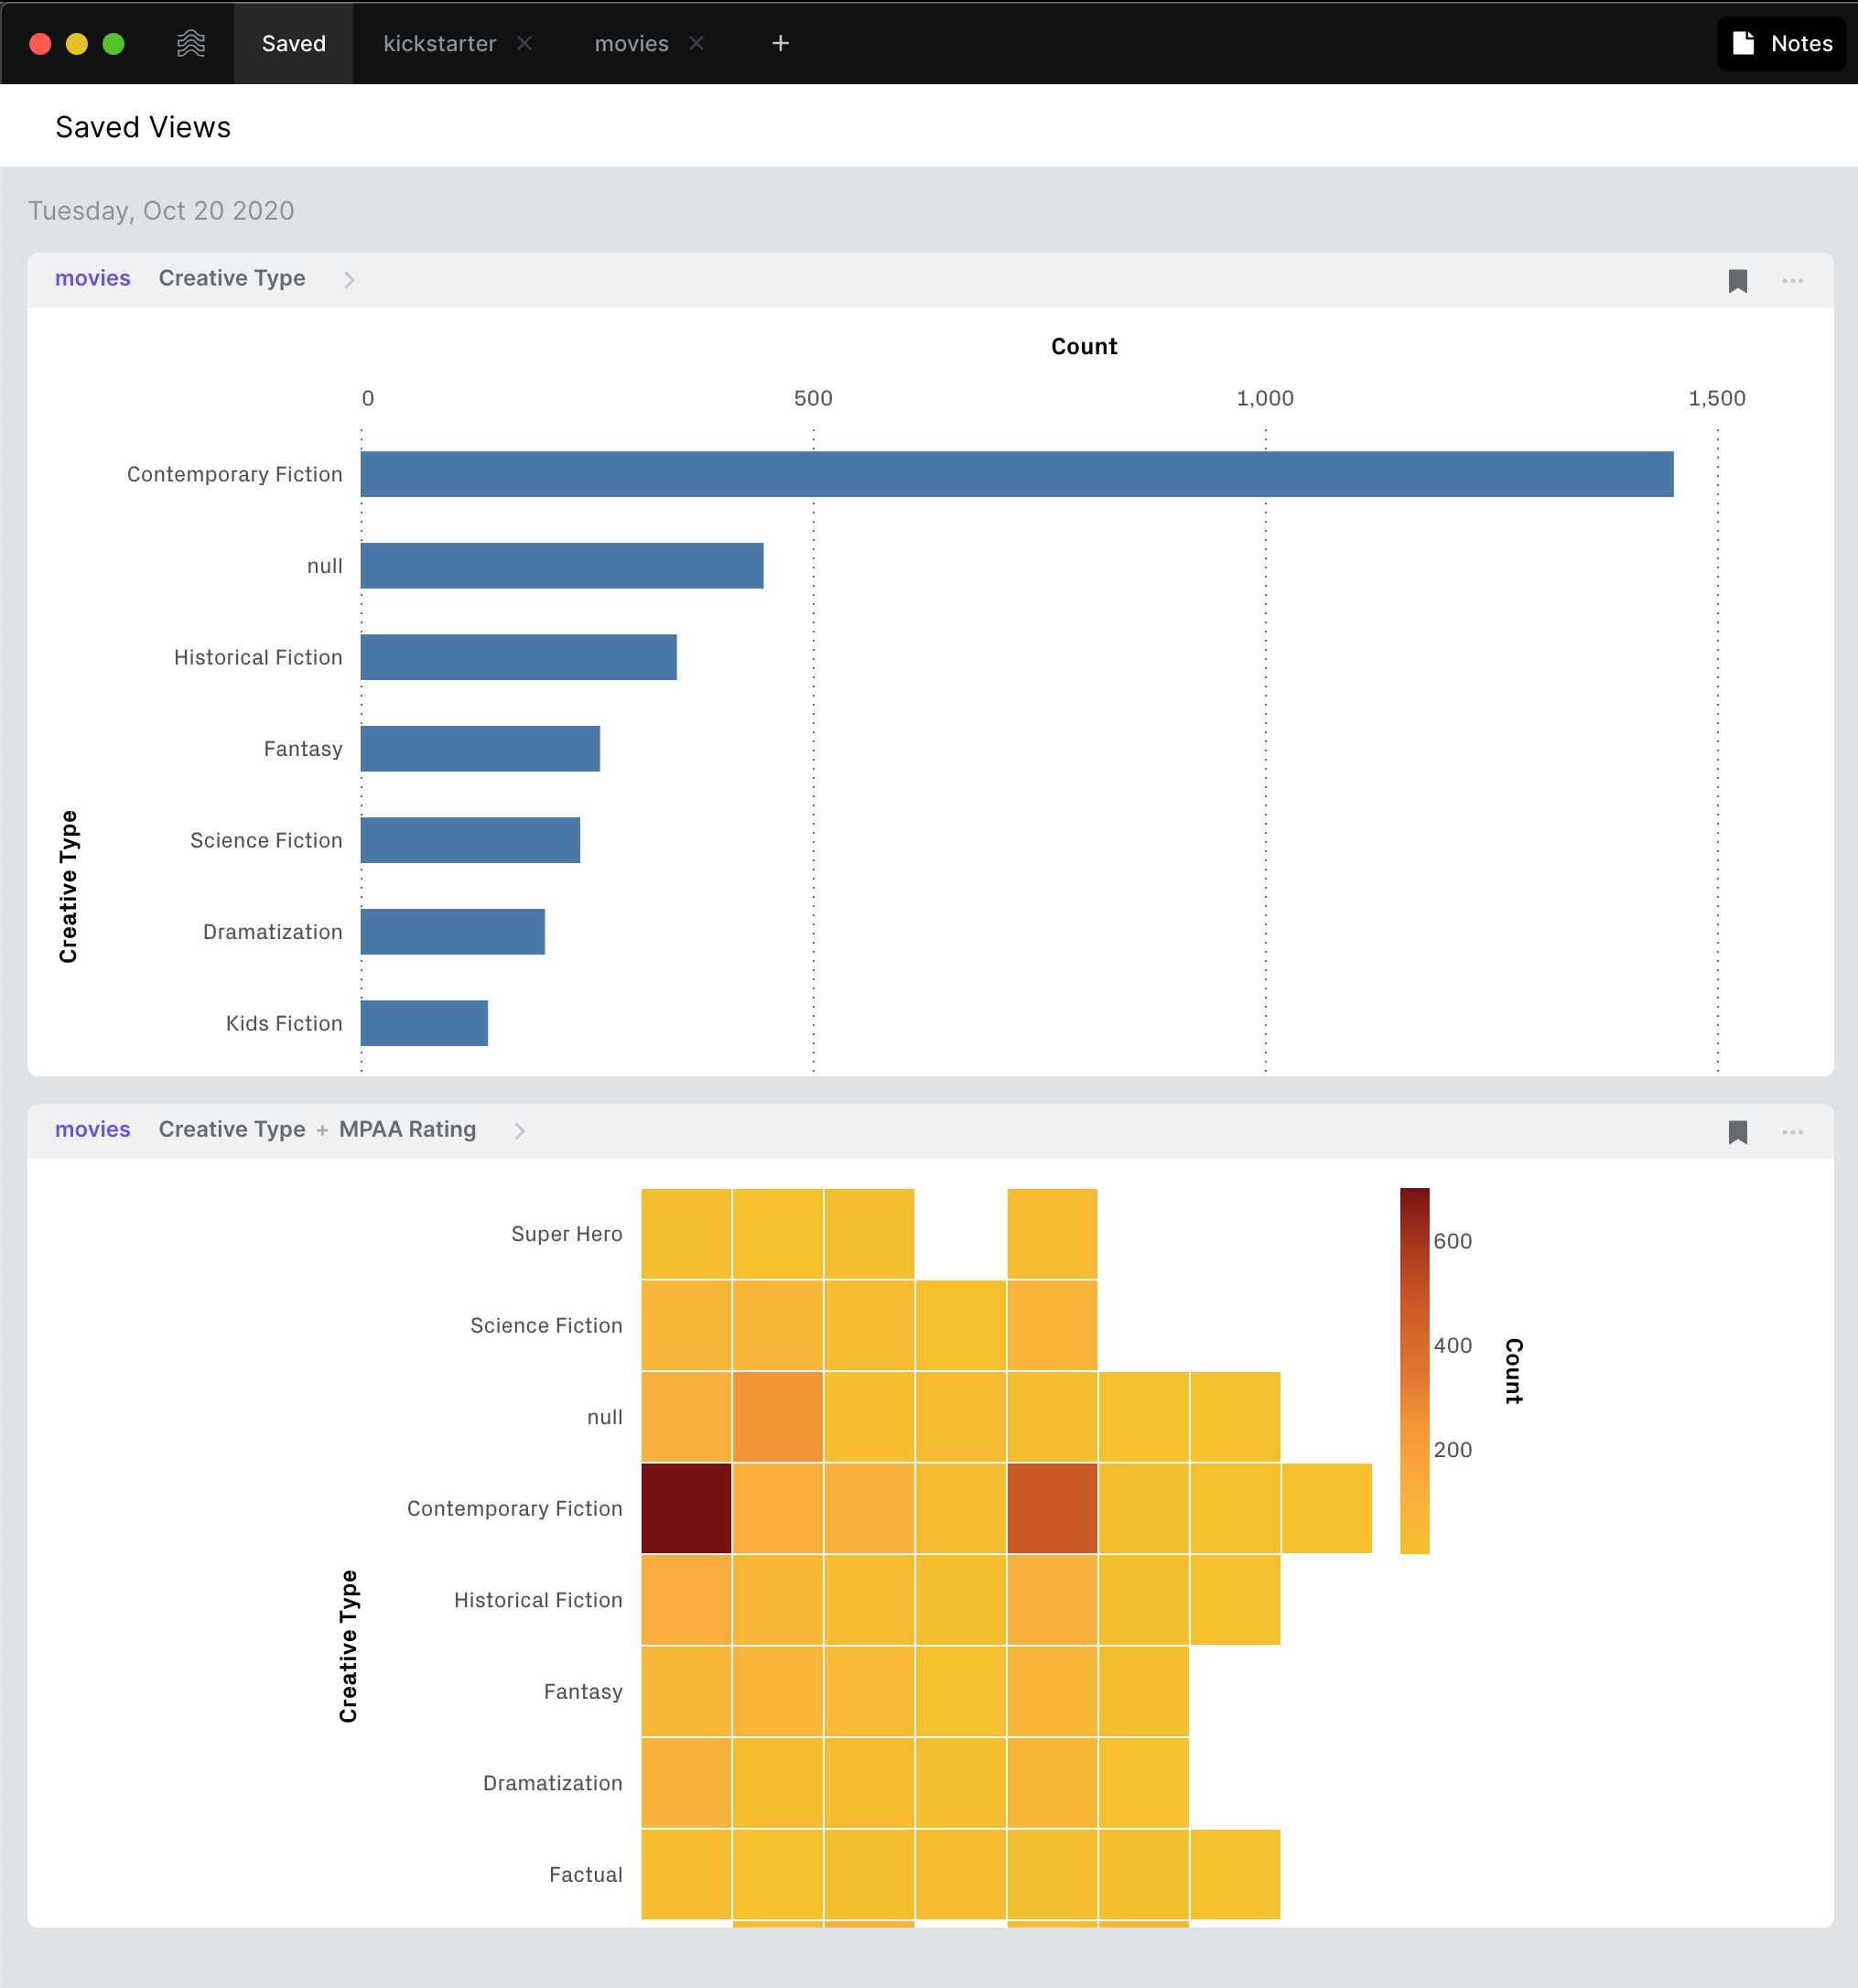Click the Count color legend gradient

(1414, 1370)
